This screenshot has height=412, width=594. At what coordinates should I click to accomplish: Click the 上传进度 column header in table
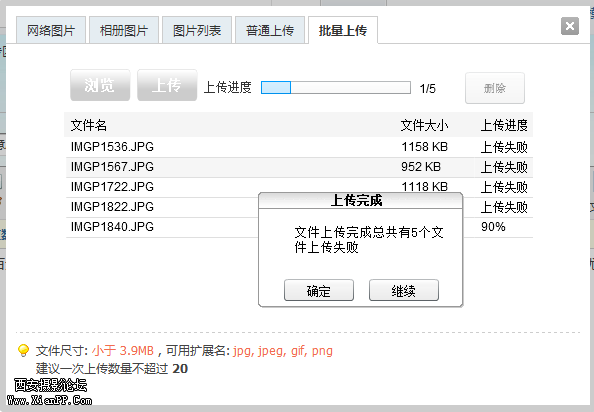click(x=504, y=125)
